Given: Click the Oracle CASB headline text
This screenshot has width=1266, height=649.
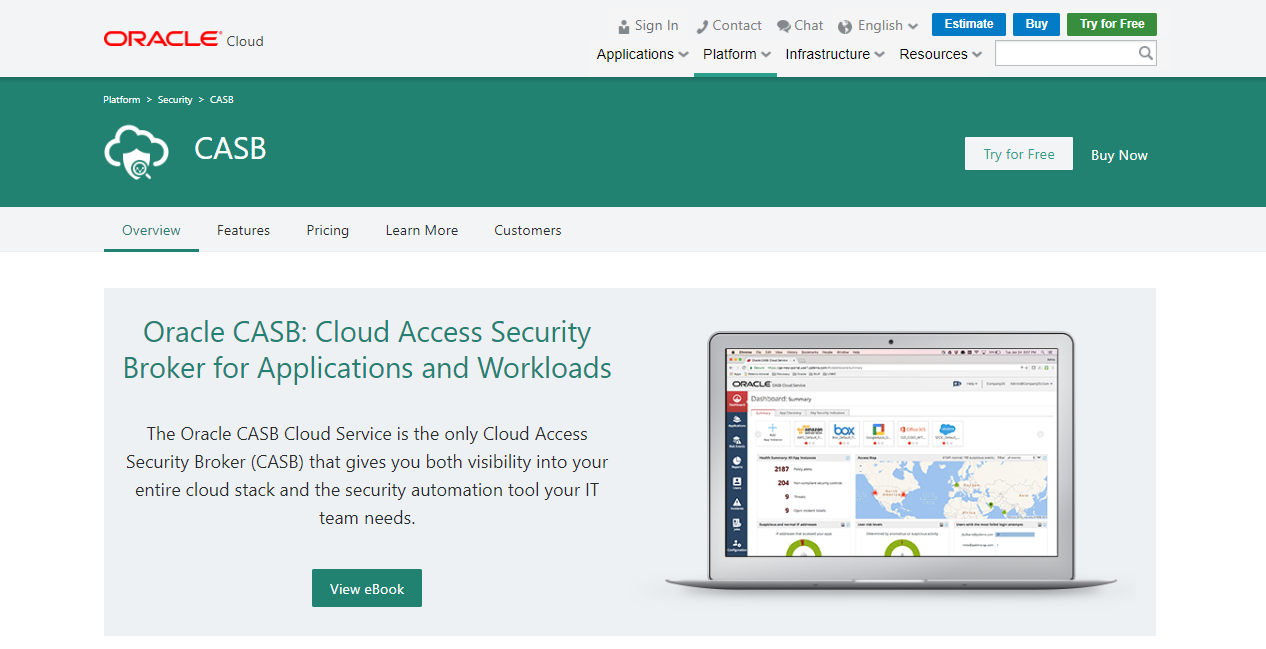Looking at the screenshot, I should (367, 350).
